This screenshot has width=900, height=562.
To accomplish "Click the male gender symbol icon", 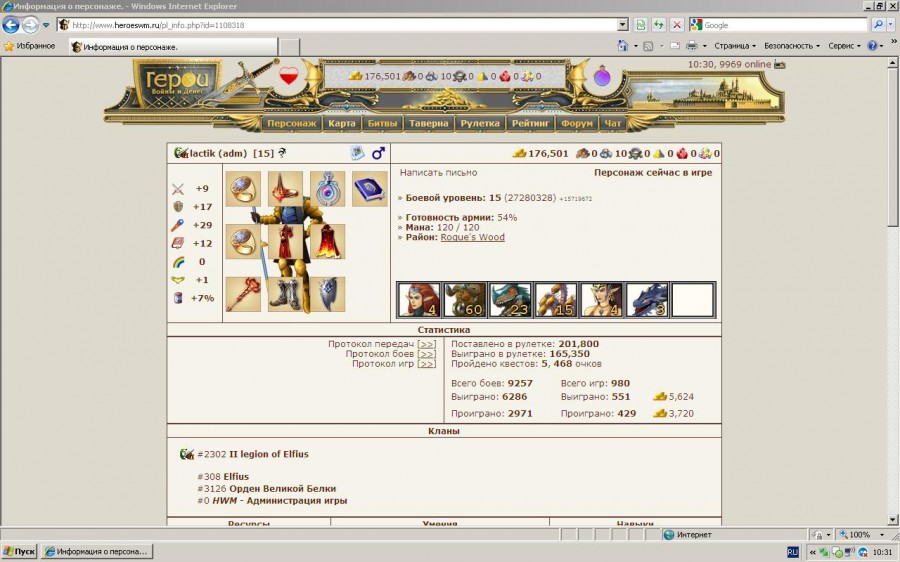I will coord(378,153).
